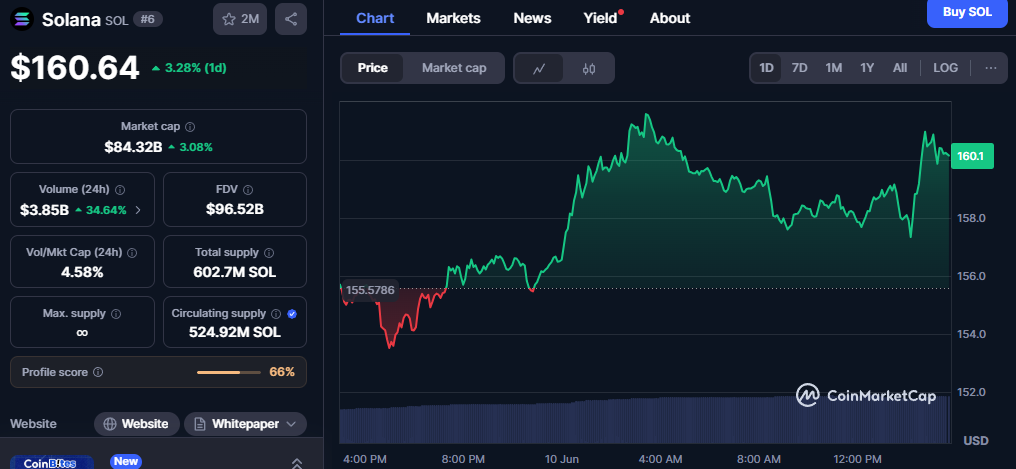
Task: Open the Chart tab
Action: 375,18
